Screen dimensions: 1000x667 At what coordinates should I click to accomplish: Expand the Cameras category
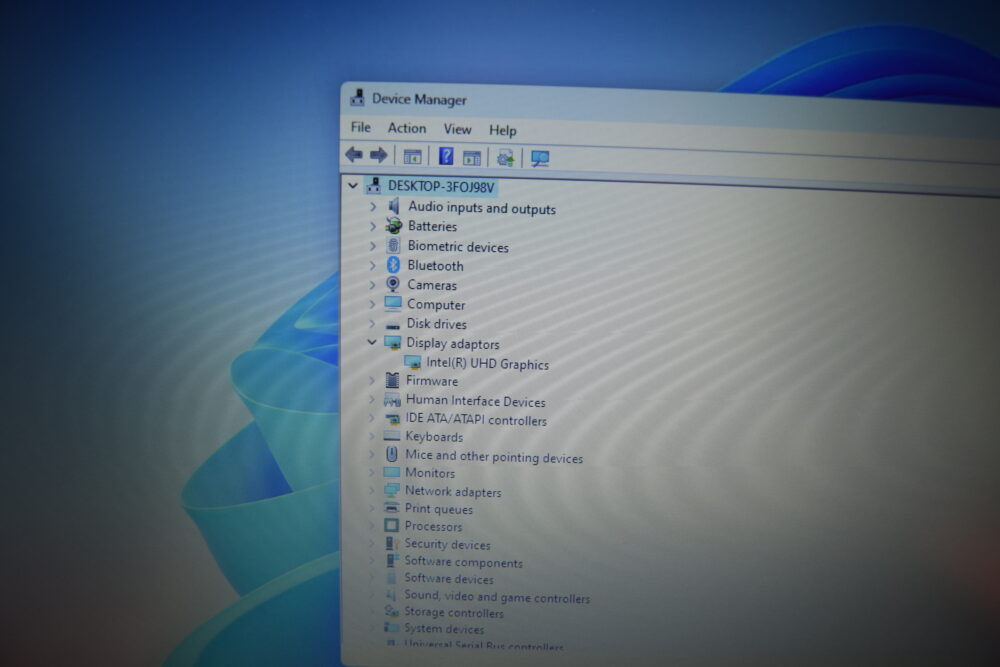pyautogui.click(x=373, y=284)
